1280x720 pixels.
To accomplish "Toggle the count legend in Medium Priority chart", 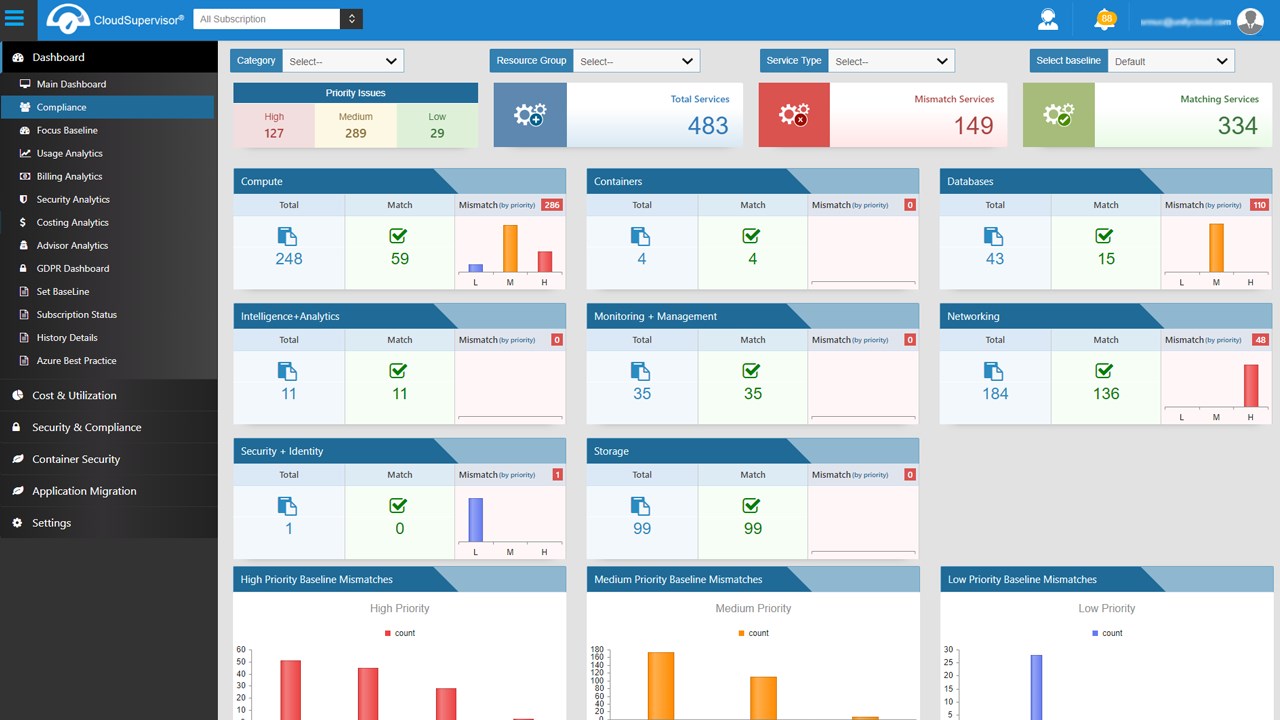I will [754, 633].
